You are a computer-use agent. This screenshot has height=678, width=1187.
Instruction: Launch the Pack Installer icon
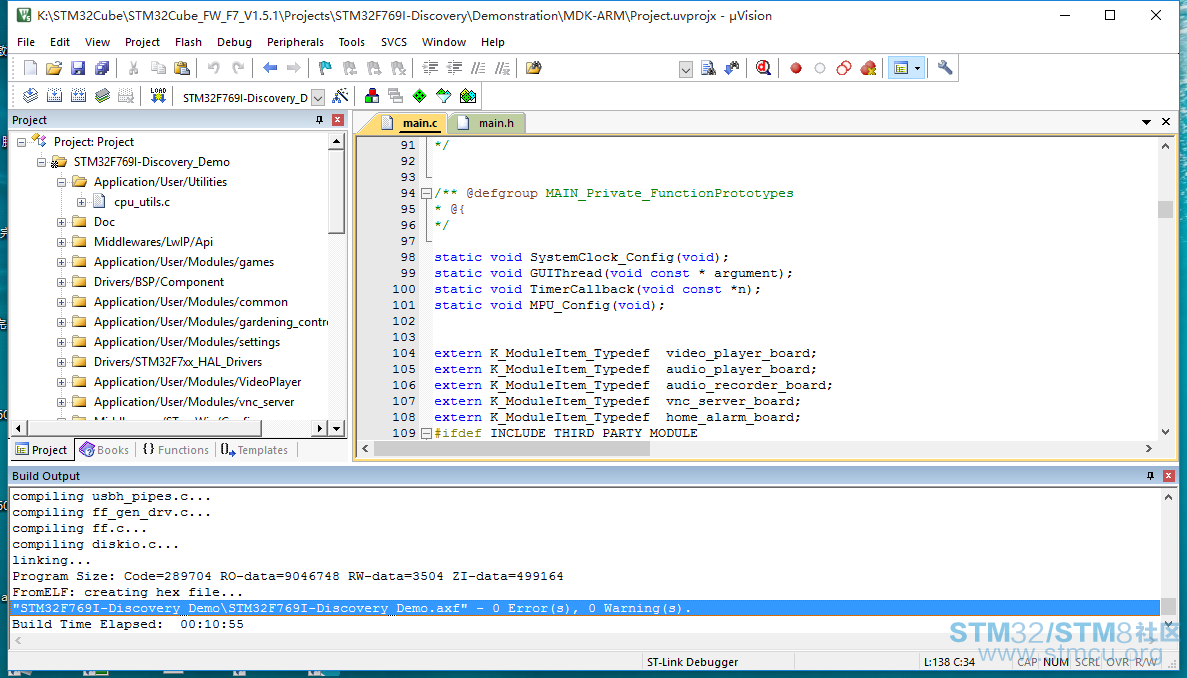468,96
